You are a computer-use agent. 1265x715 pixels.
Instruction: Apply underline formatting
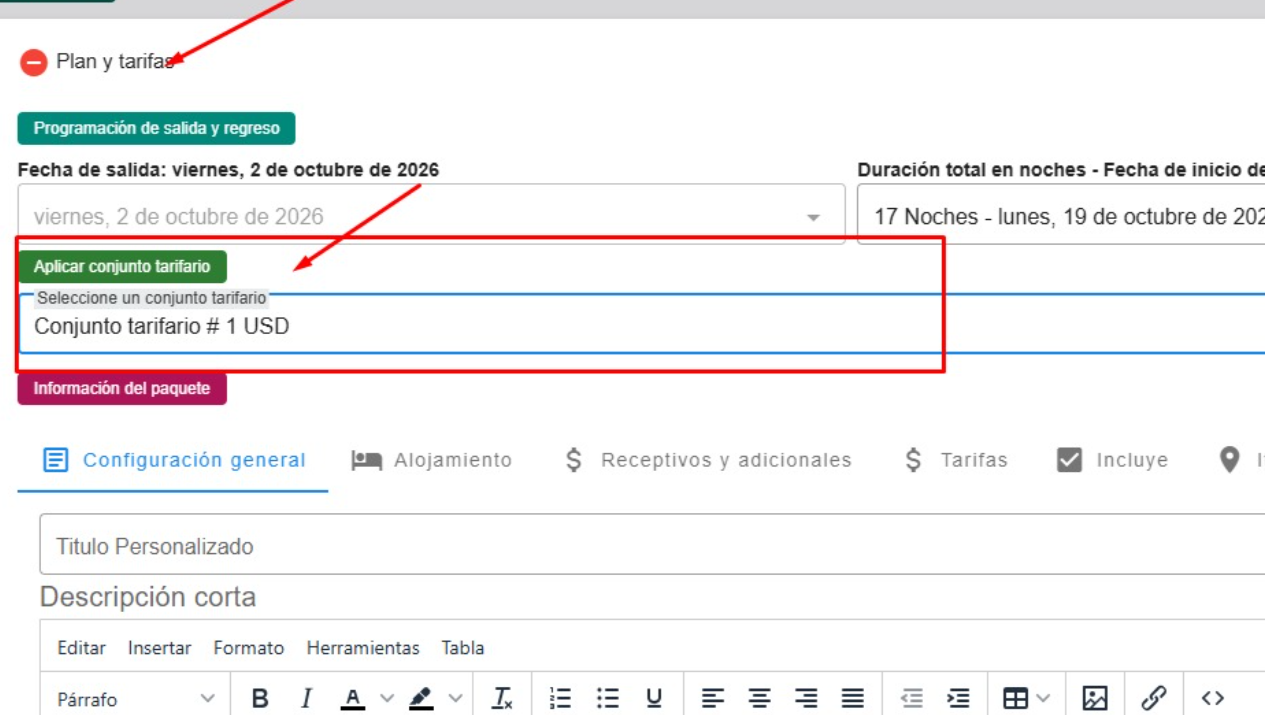654,698
